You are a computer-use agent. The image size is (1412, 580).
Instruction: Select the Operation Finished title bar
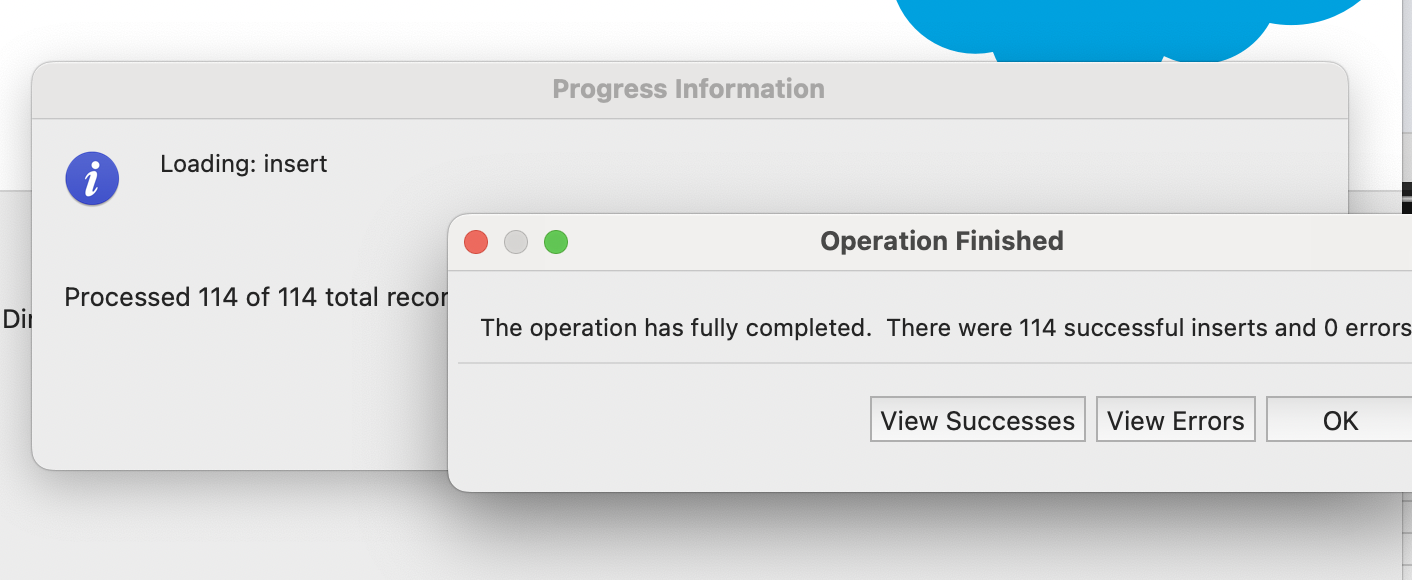coord(940,241)
